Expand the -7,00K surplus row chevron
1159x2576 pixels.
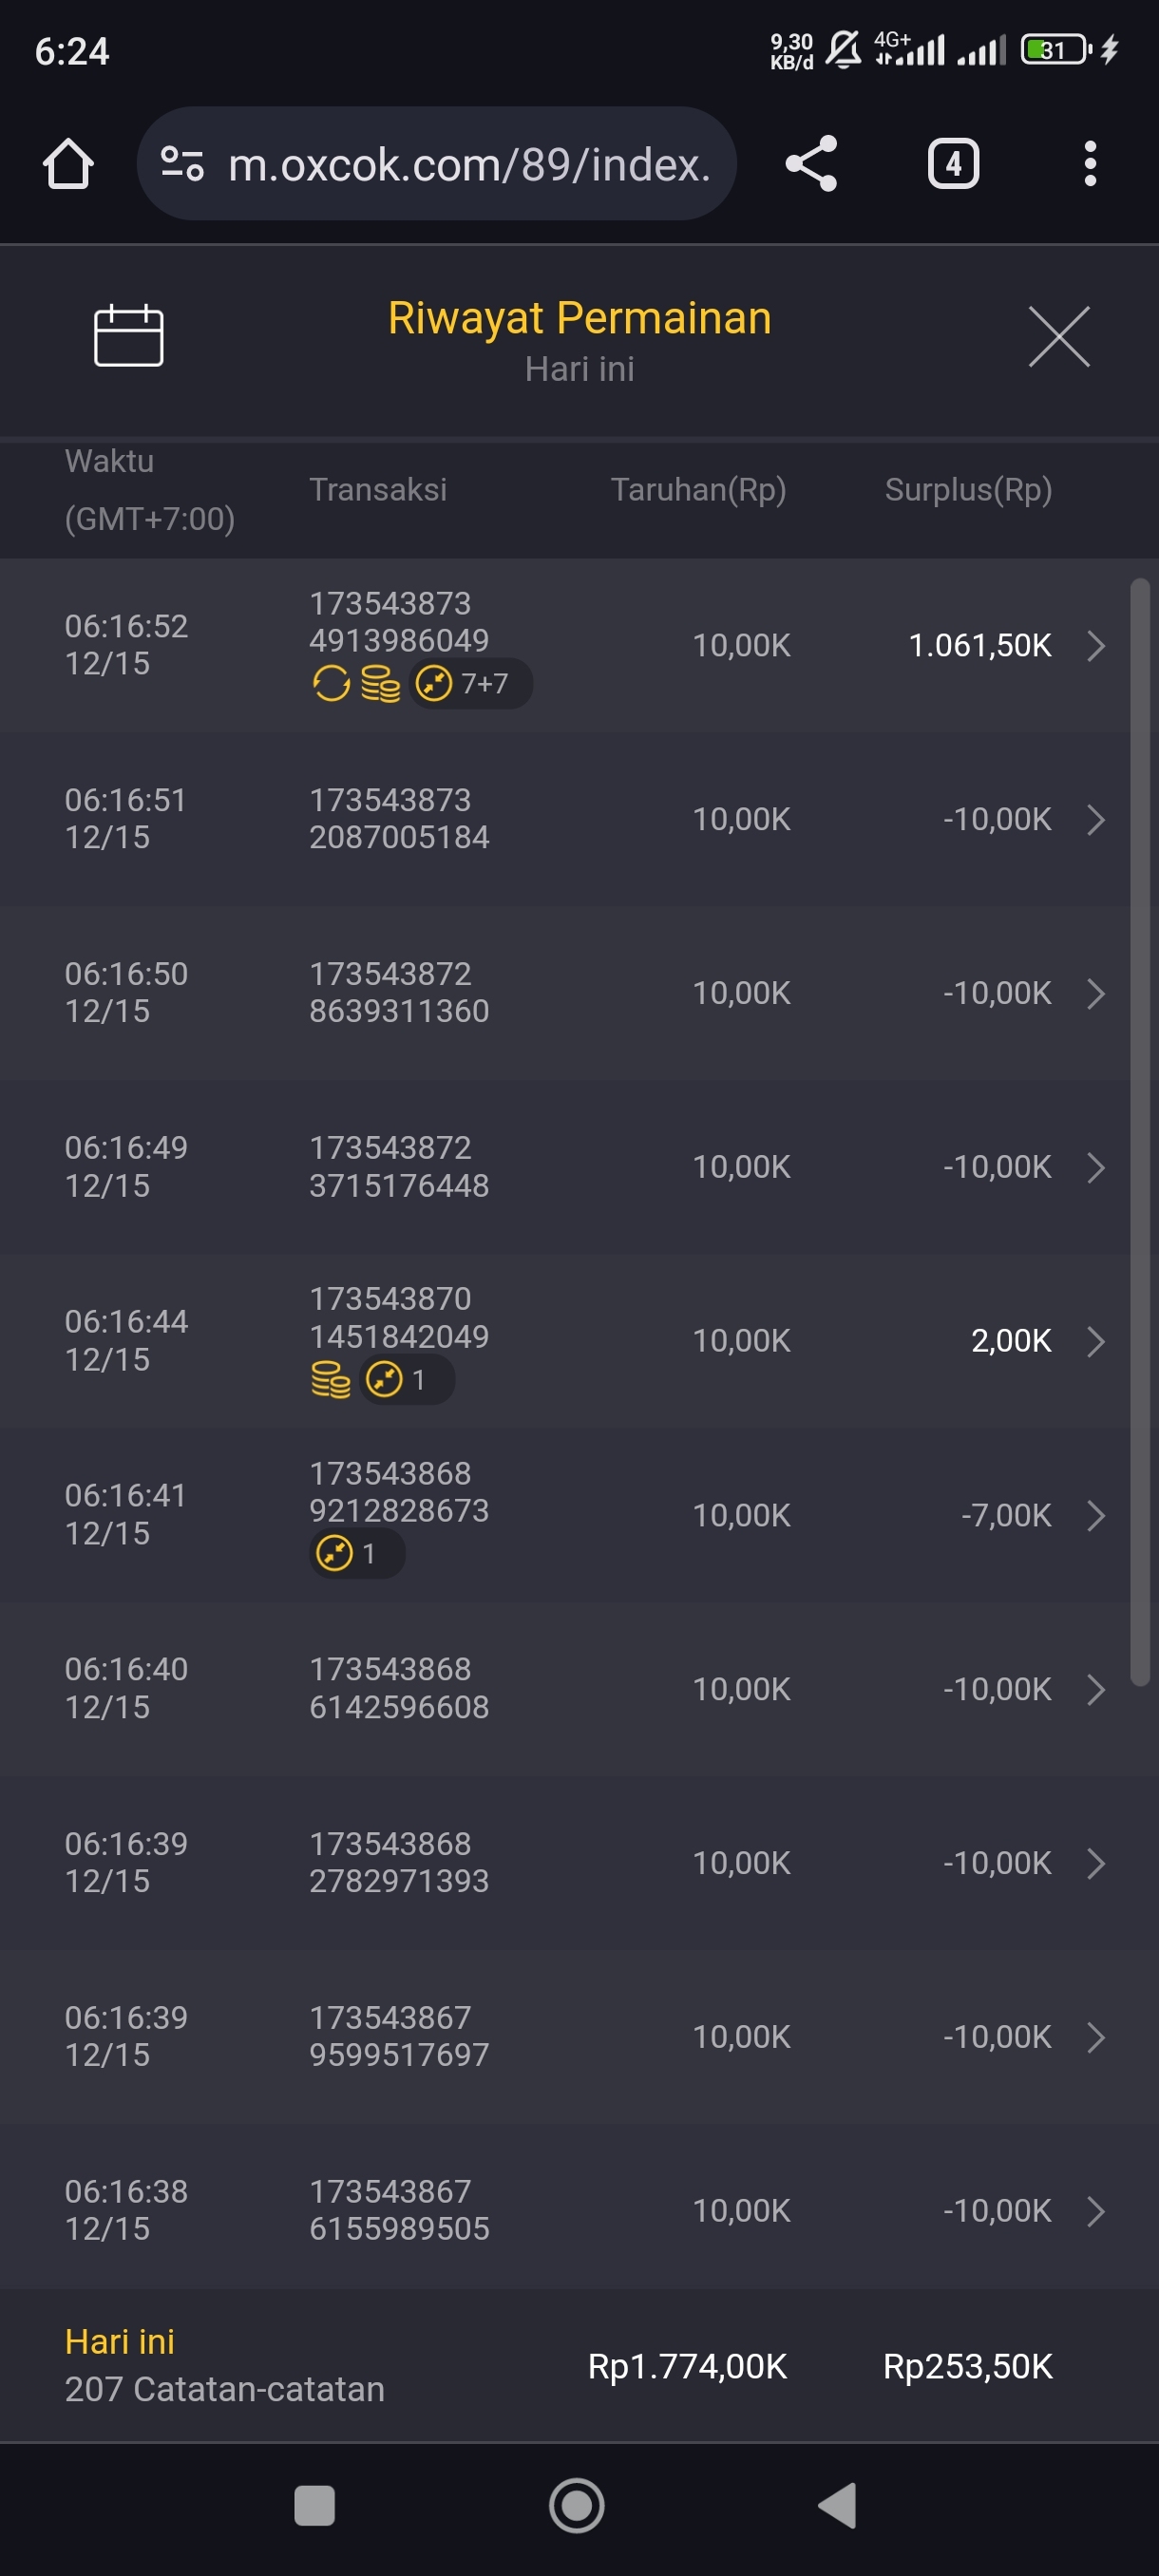1095,1515
